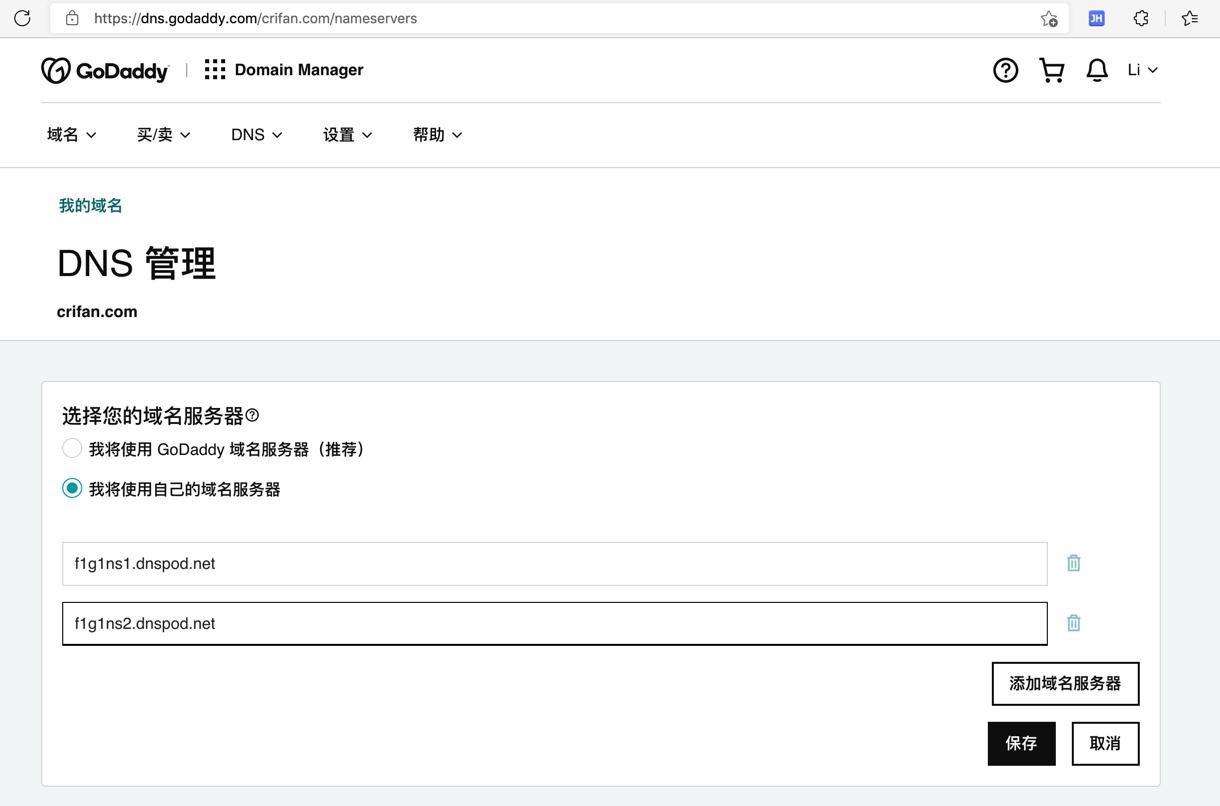Open notifications bell icon
The width and height of the screenshot is (1220, 806).
click(1097, 70)
